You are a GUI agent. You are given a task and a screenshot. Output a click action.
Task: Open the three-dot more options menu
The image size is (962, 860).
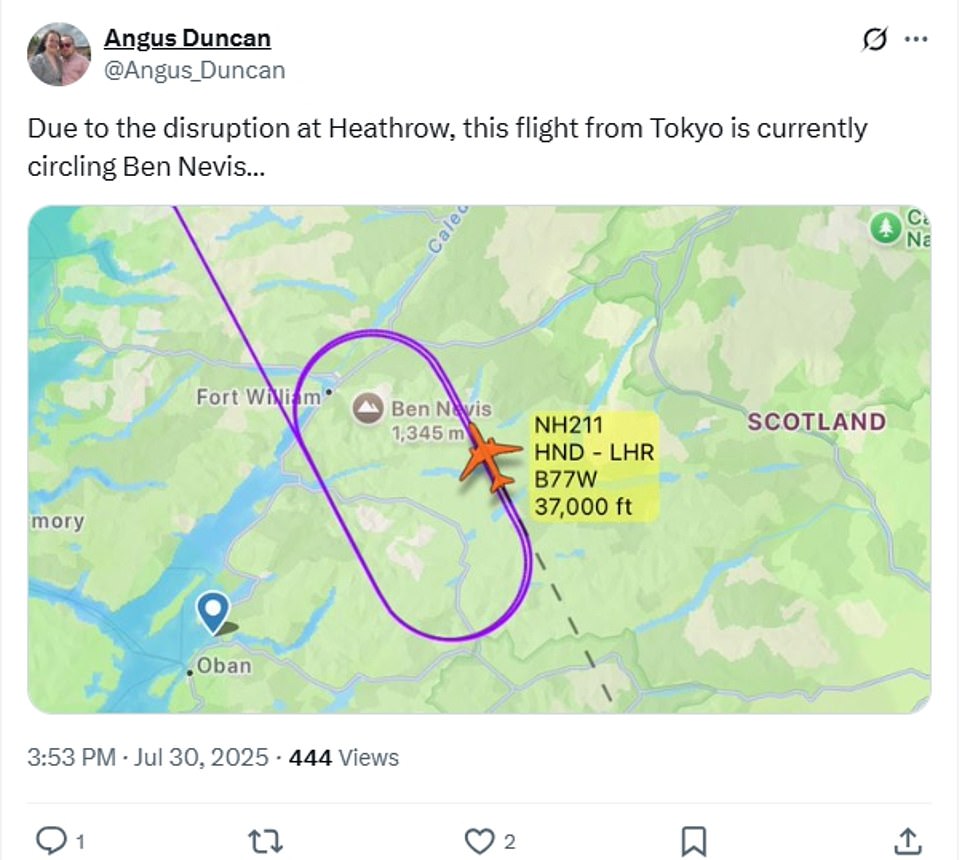coord(916,37)
